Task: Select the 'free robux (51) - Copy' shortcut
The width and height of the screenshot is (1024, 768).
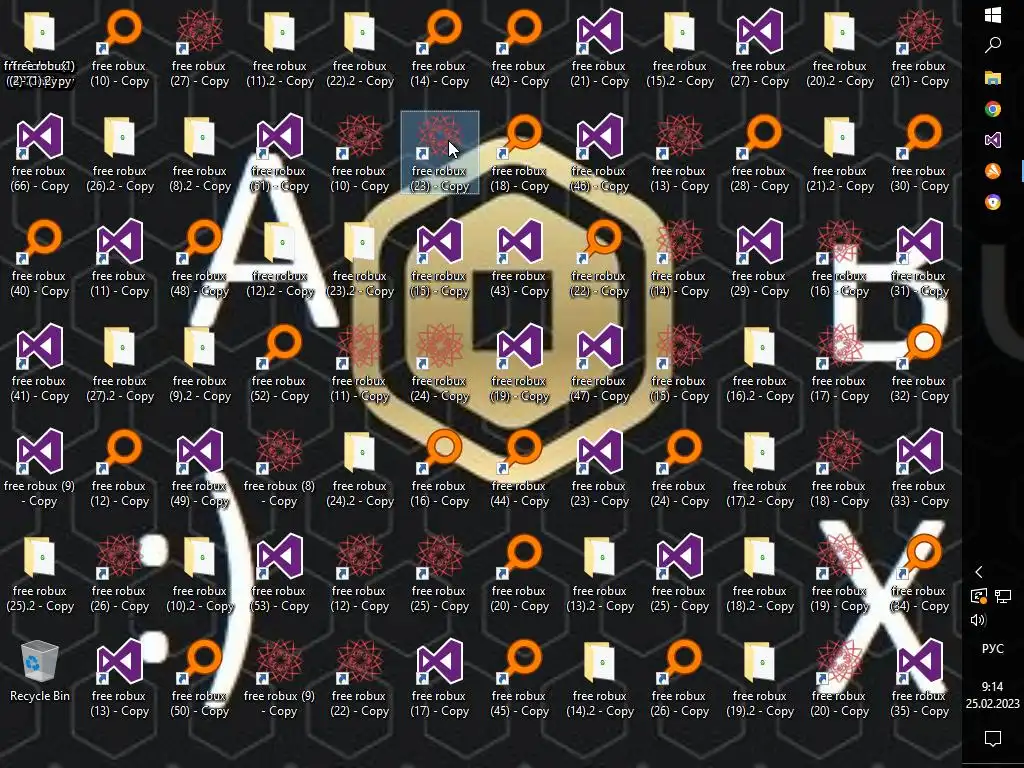Action: 280,153
